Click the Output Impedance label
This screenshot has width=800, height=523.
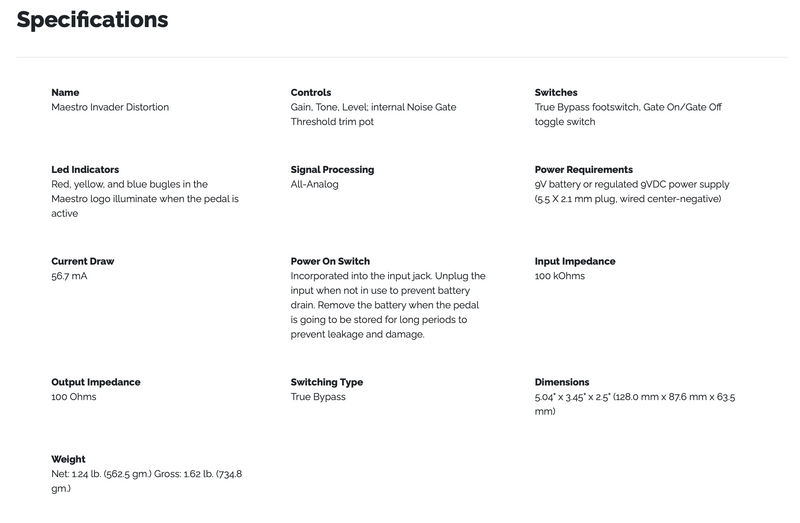coord(96,382)
